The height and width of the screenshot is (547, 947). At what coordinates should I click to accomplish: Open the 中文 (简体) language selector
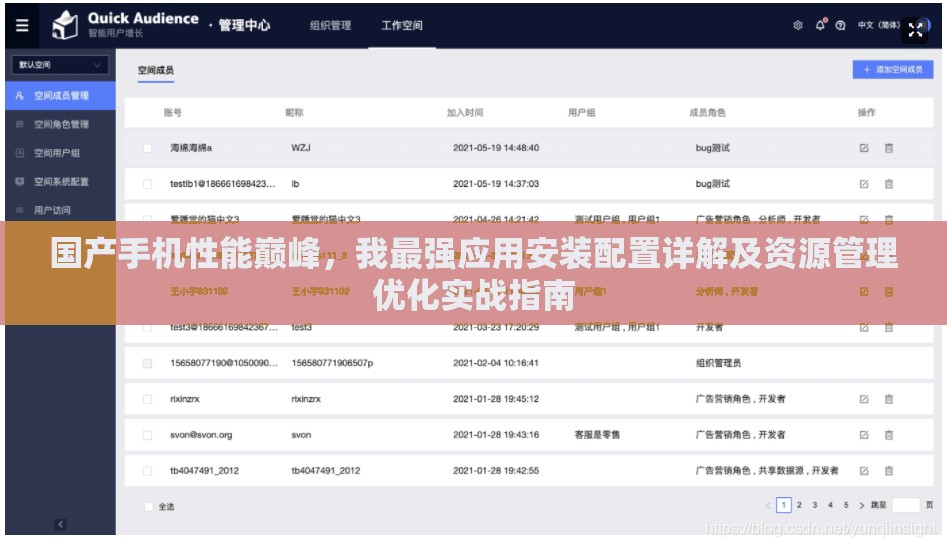tap(879, 25)
